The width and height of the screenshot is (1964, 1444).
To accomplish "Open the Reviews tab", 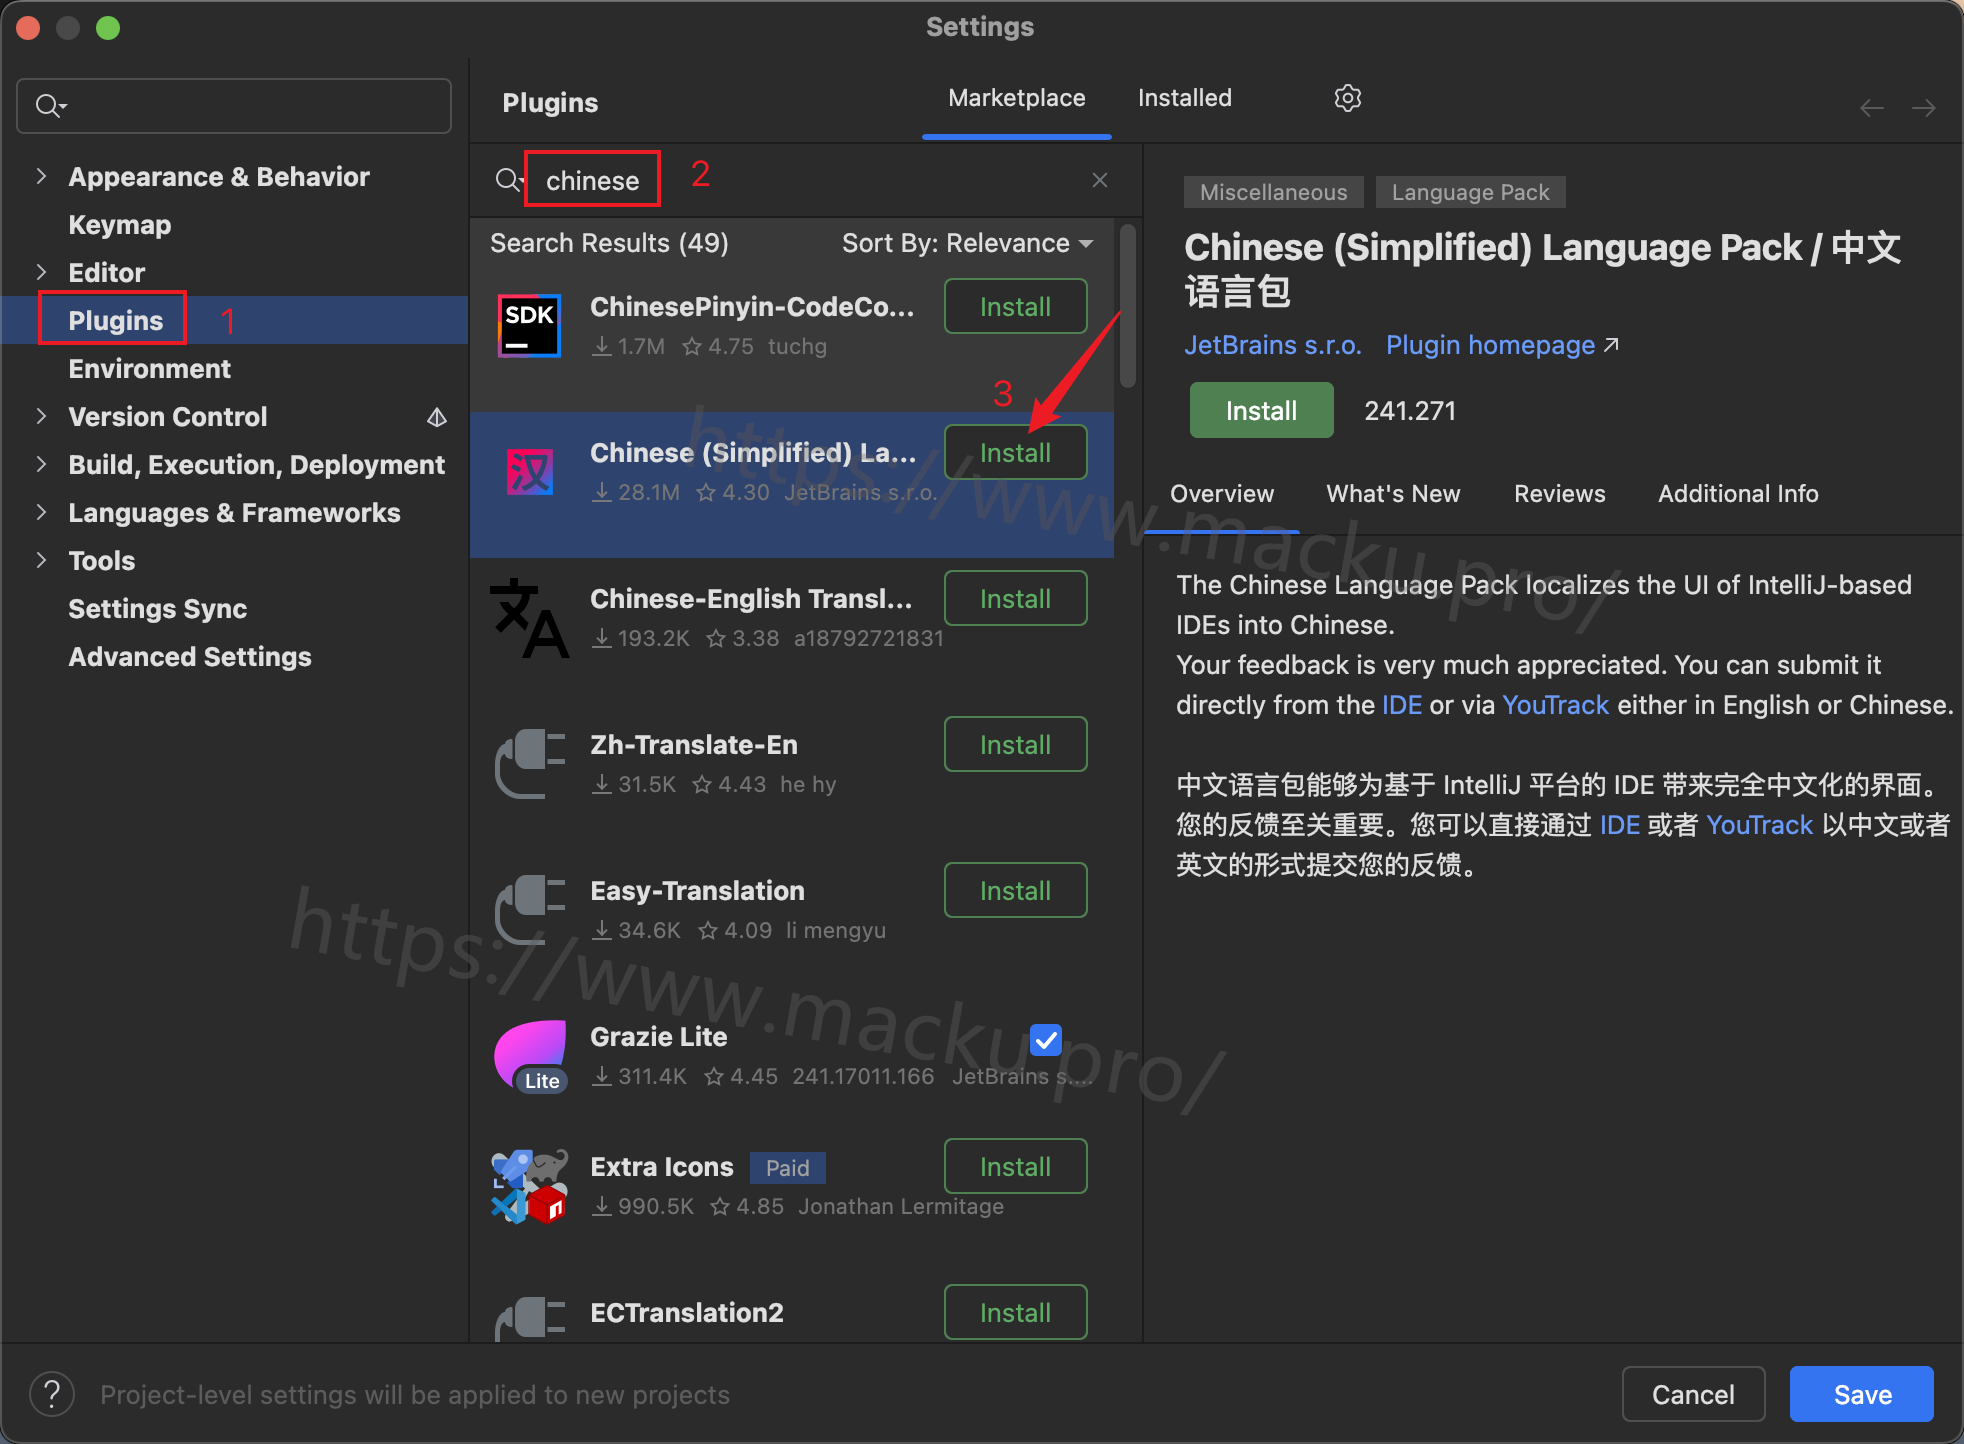I will (x=1559, y=494).
